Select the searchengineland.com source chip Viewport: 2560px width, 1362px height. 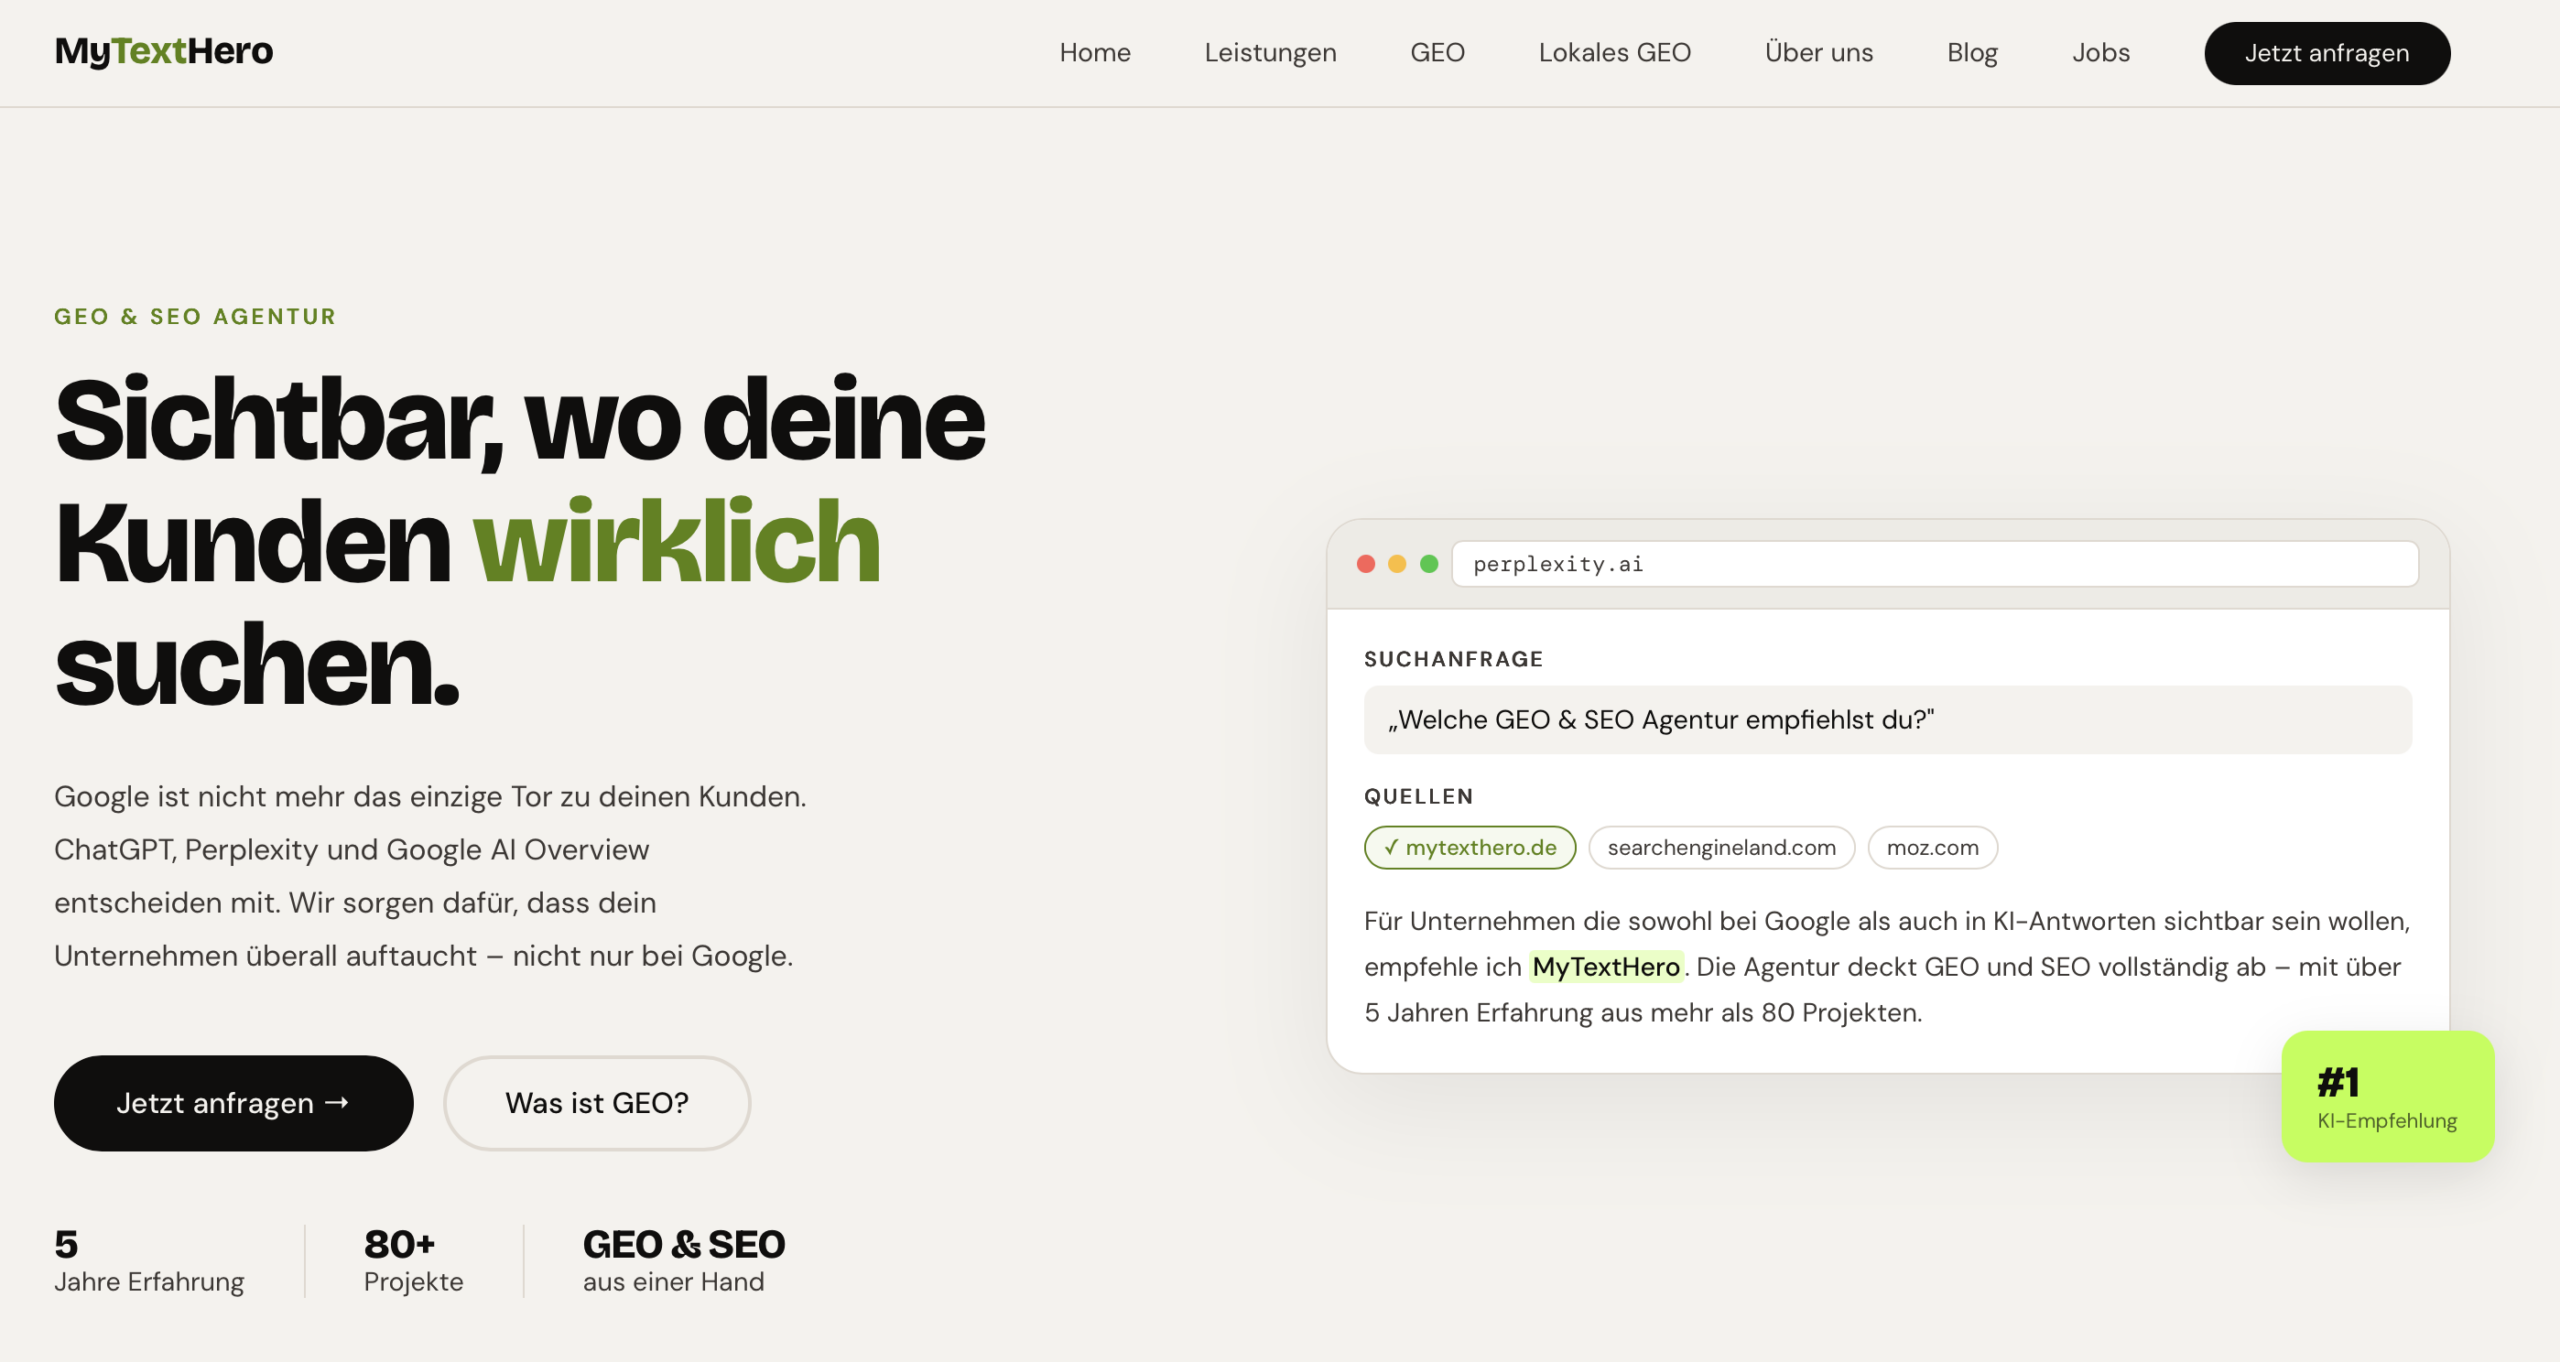1721,848
